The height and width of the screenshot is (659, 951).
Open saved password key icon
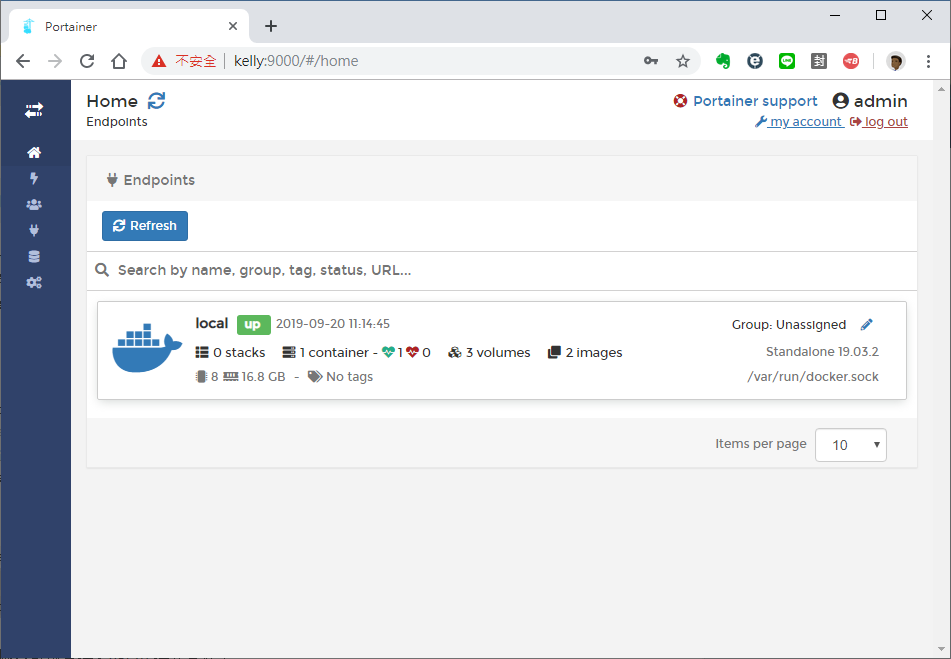tap(651, 61)
